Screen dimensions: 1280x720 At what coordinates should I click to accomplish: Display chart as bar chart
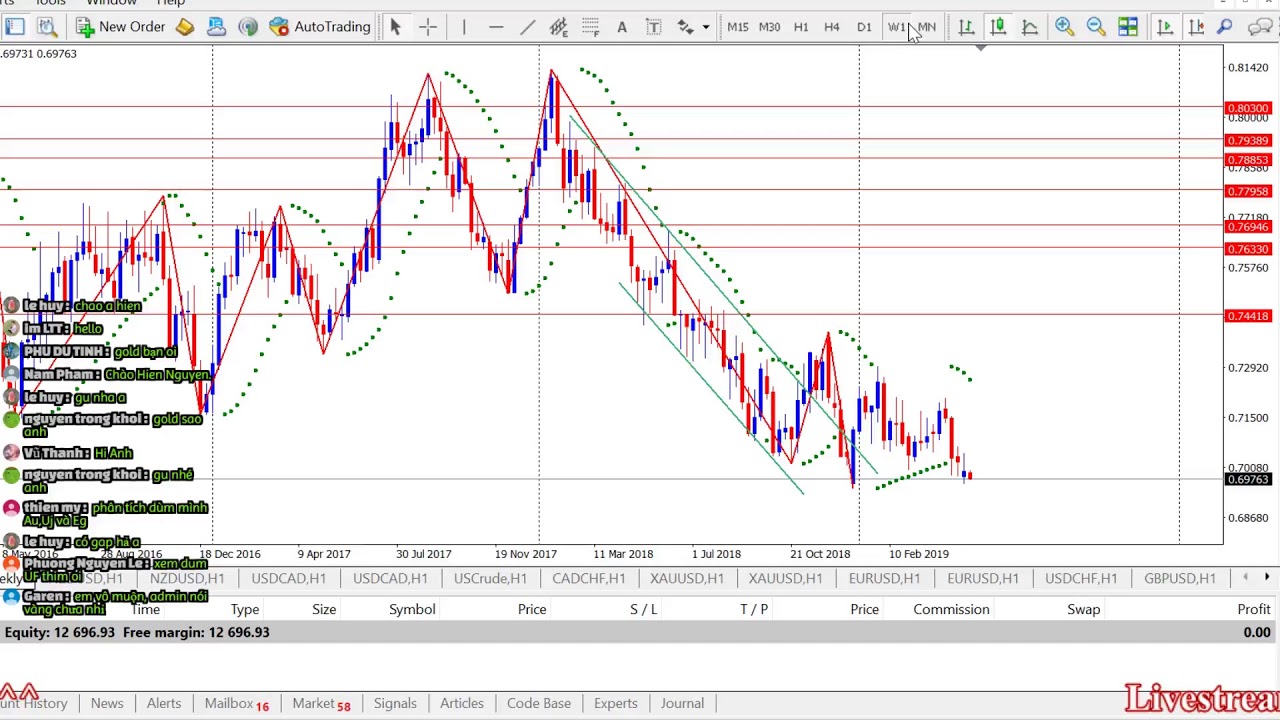click(x=966, y=27)
